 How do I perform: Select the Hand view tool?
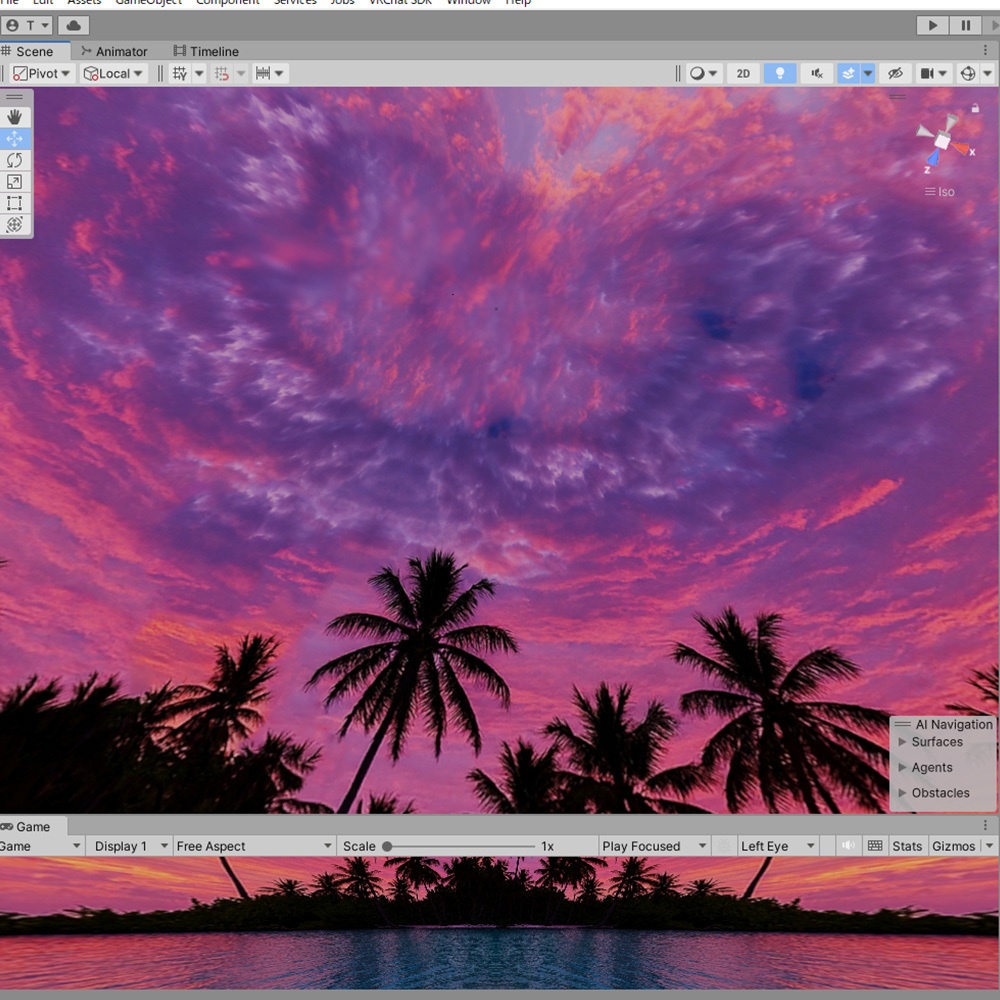coord(15,116)
